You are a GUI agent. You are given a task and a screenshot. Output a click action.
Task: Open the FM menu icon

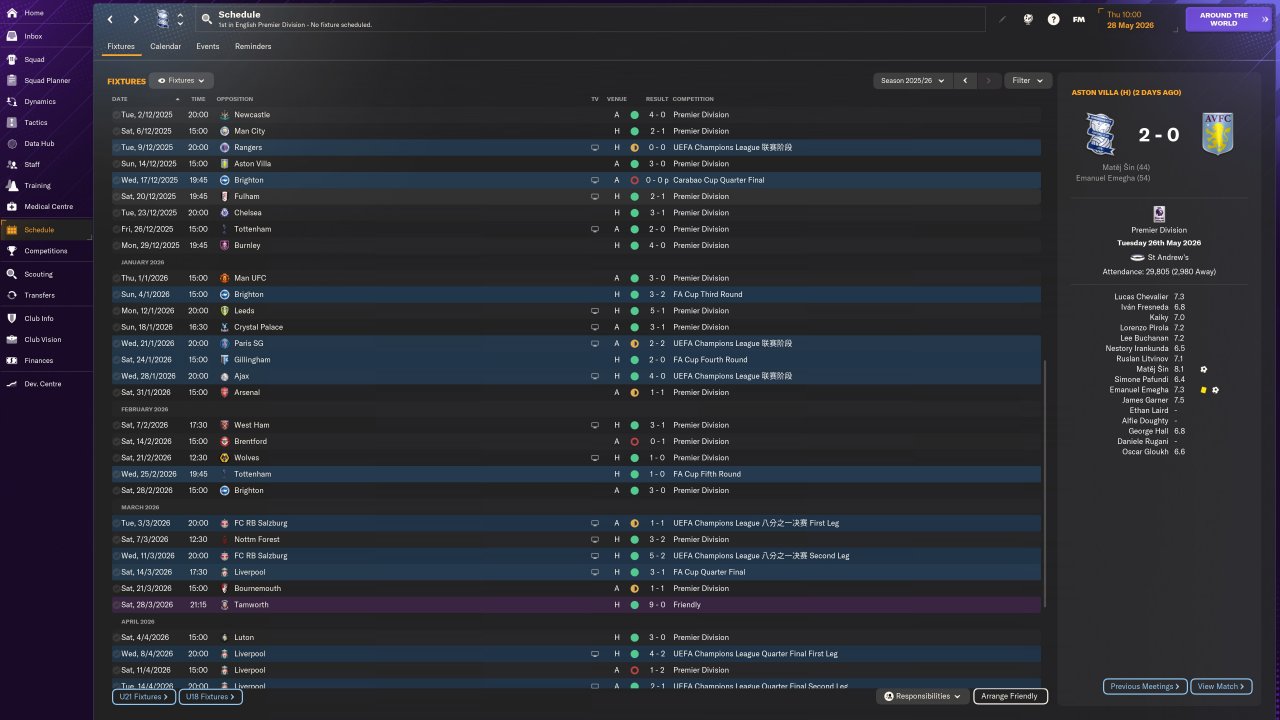(x=1079, y=19)
